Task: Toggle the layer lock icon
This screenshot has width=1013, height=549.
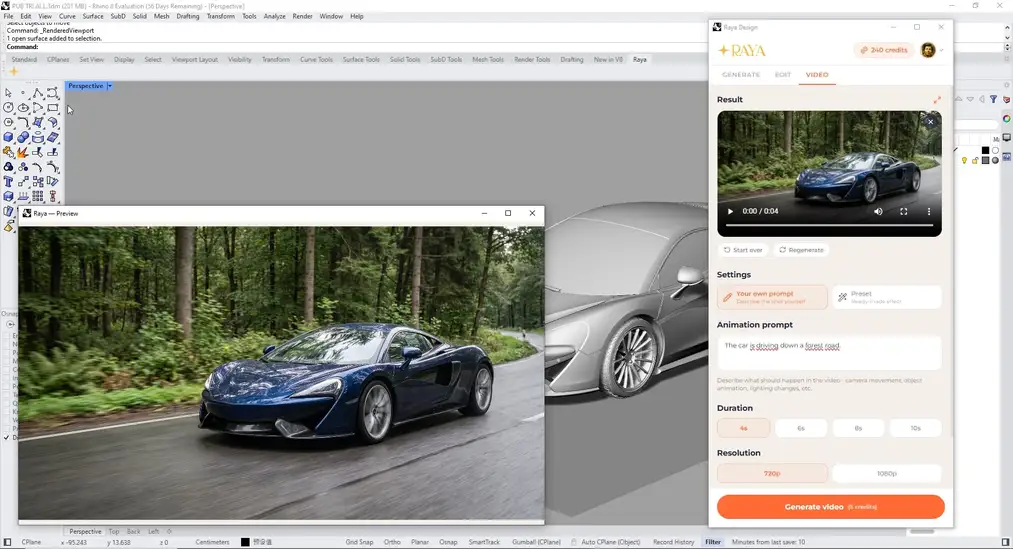Action: pos(975,160)
